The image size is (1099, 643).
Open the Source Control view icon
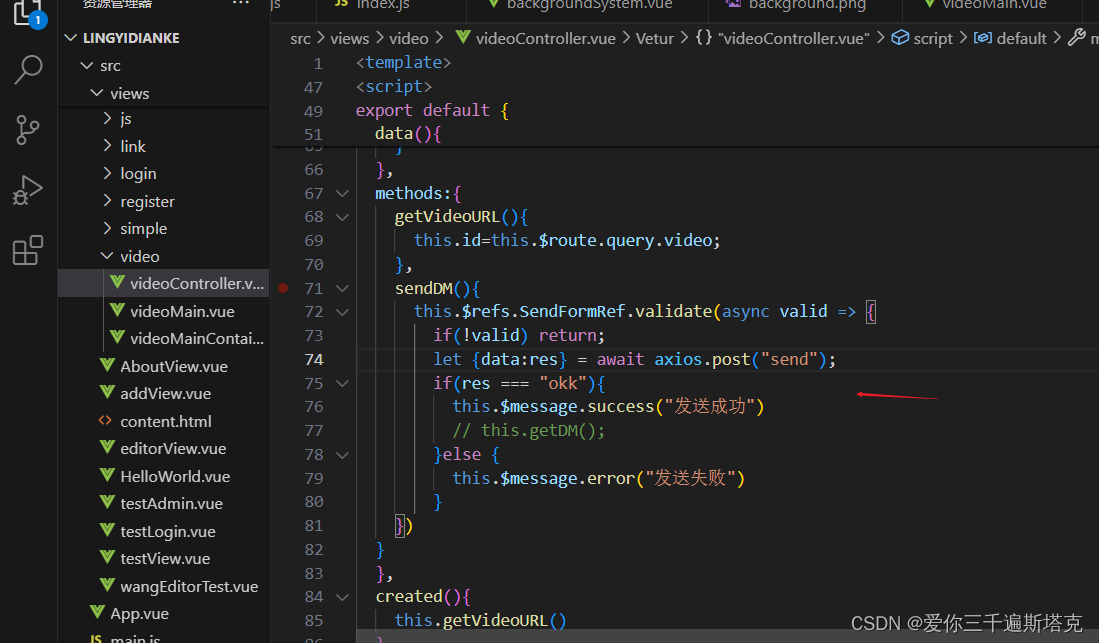point(27,130)
